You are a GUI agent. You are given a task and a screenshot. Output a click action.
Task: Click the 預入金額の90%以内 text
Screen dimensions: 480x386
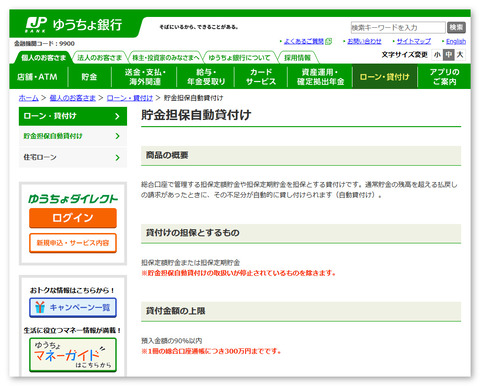[172, 341]
